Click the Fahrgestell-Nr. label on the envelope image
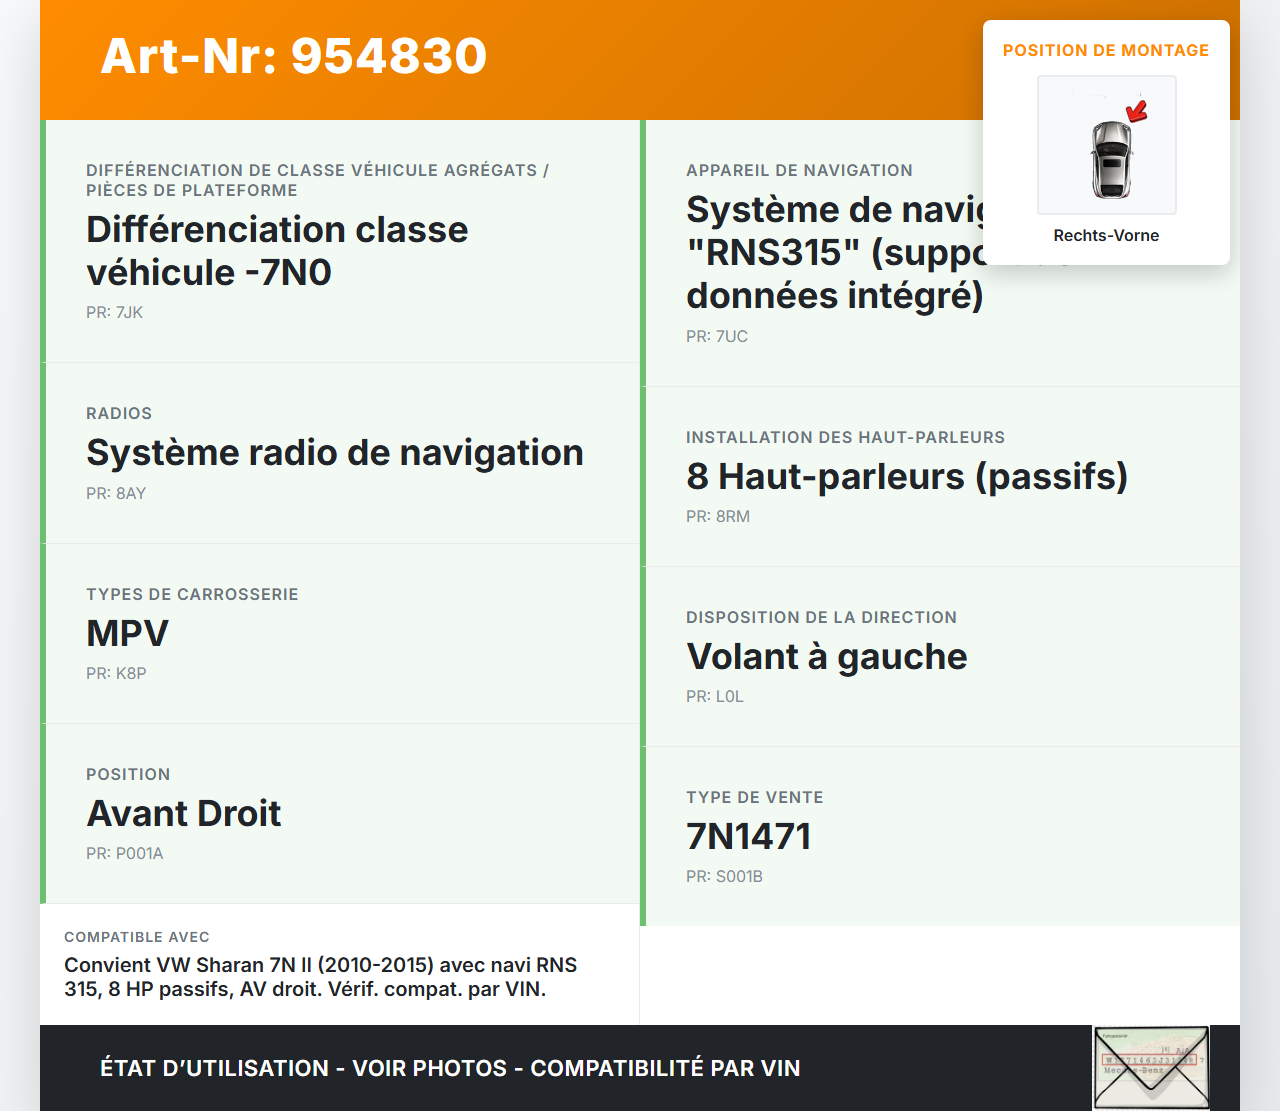The width and height of the screenshot is (1280, 1111). [1118, 1034]
